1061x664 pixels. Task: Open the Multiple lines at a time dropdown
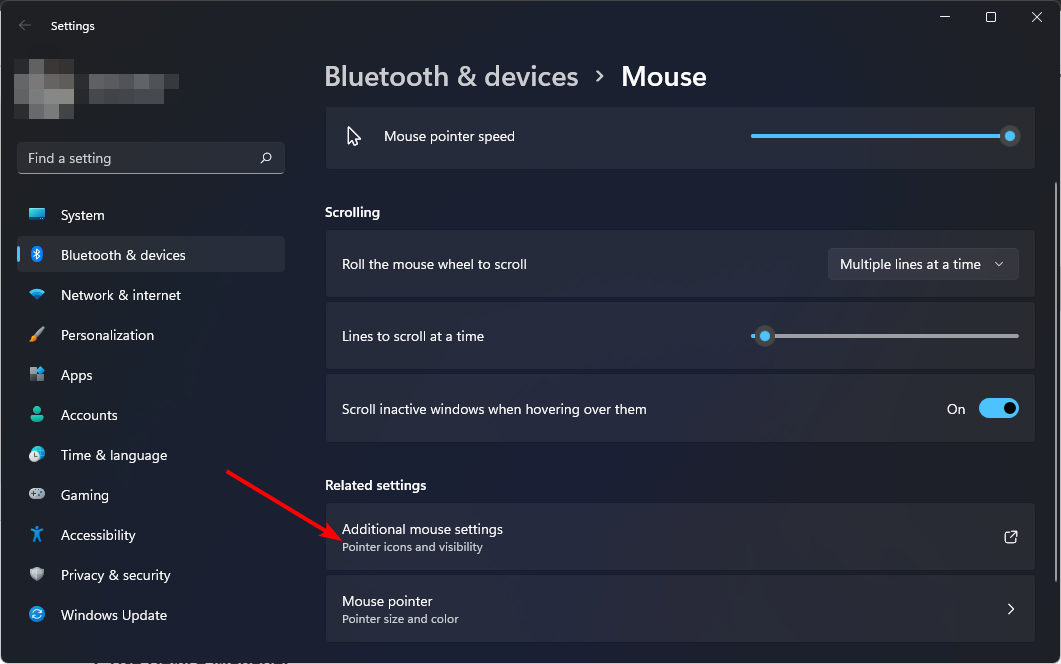(923, 264)
